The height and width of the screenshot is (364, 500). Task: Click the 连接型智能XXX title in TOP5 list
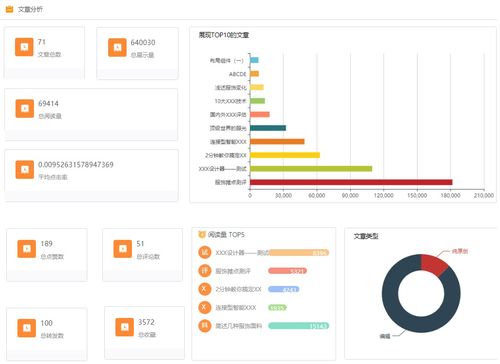tap(236, 308)
